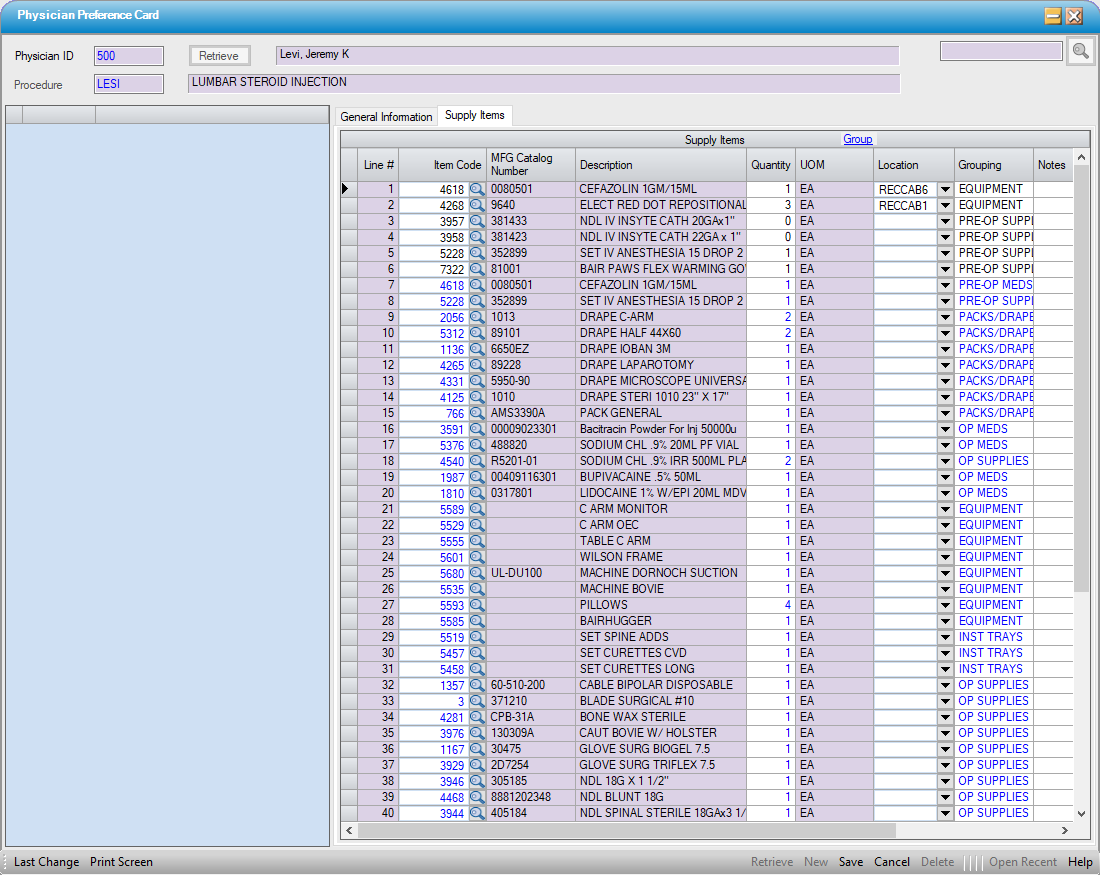Click lookup icon beside item code 4268
Image resolution: width=1100 pixels, height=875 pixels.
tap(477, 205)
